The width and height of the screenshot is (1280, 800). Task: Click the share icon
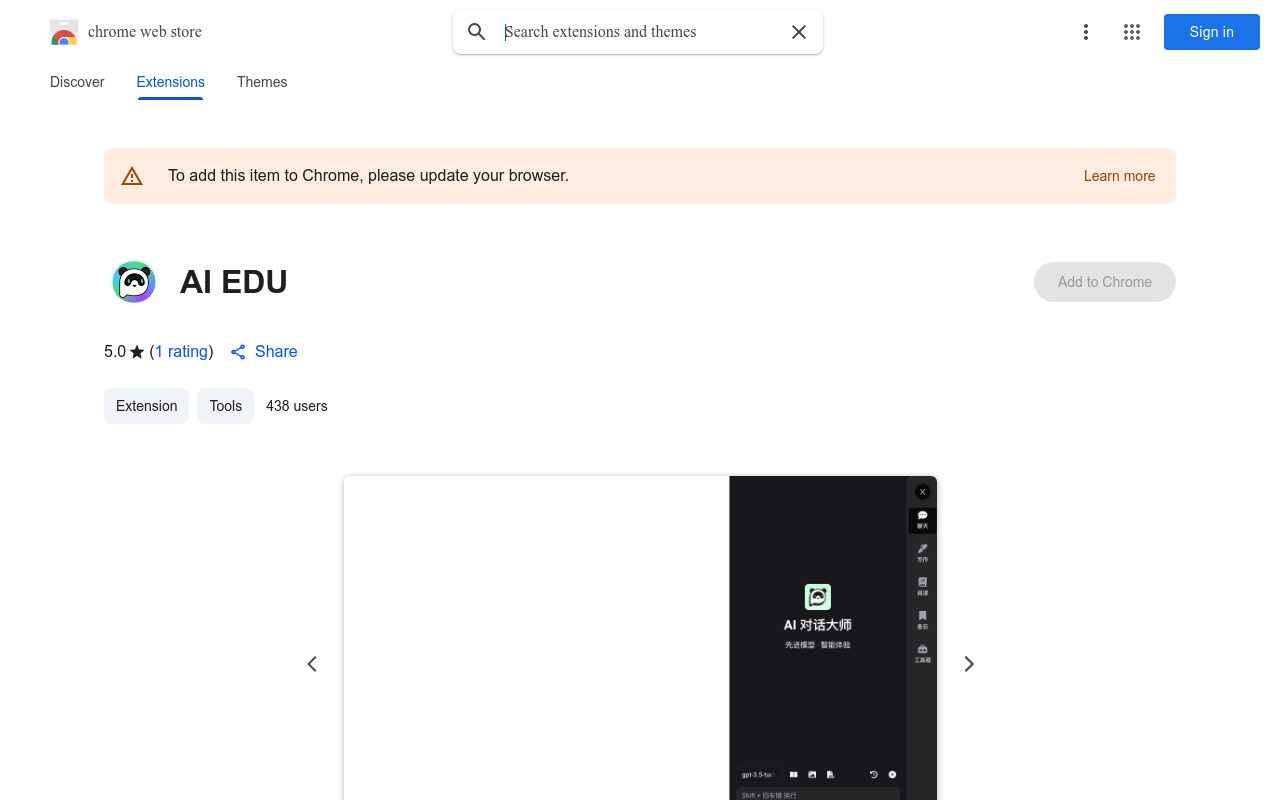point(238,352)
